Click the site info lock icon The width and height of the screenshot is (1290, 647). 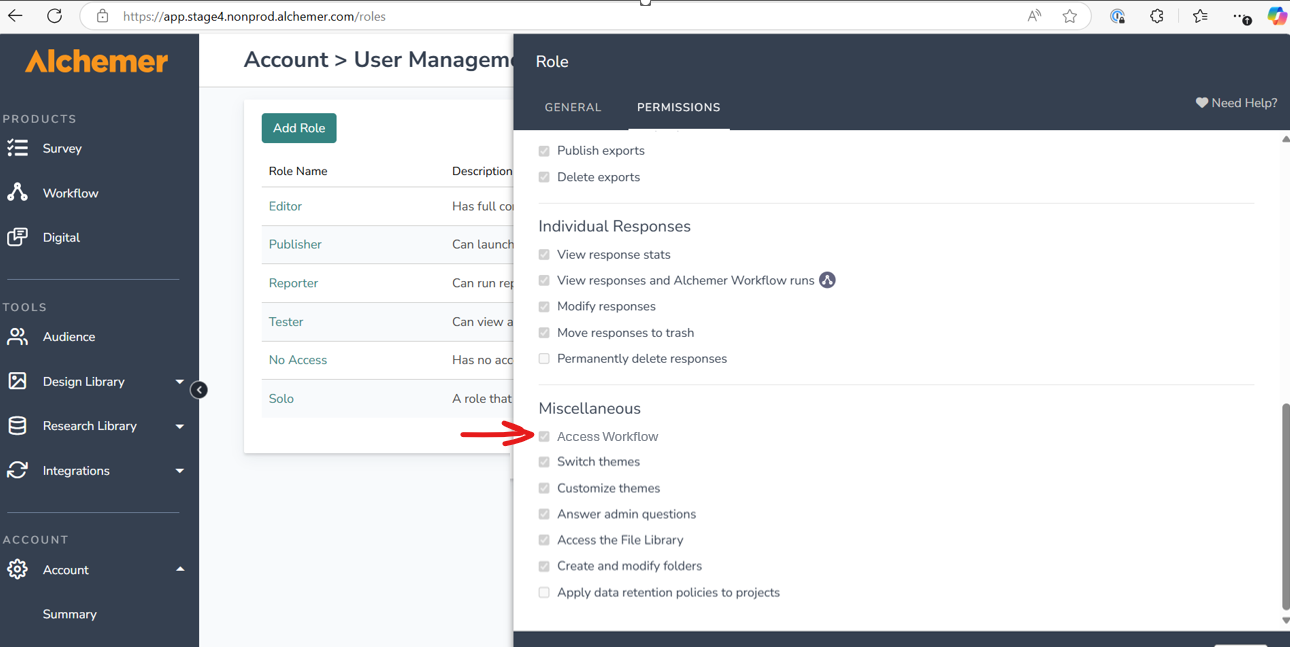pyautogui.click(x=102, y=16)
